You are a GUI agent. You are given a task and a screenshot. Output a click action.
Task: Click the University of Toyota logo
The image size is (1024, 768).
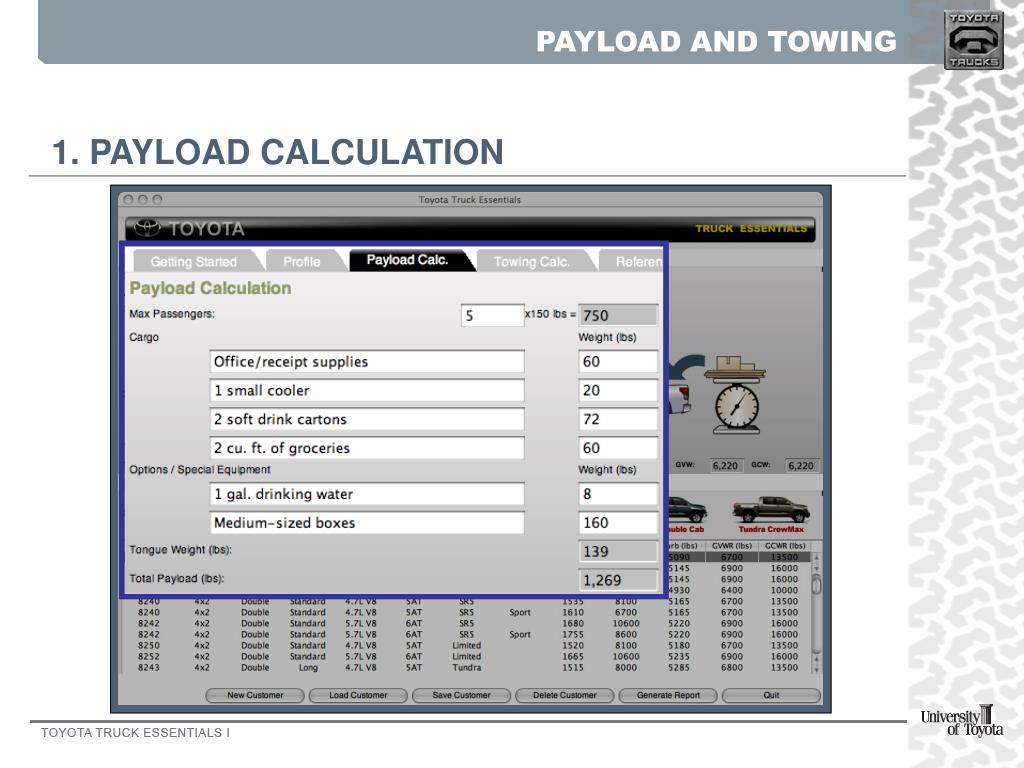pos(962,722)
